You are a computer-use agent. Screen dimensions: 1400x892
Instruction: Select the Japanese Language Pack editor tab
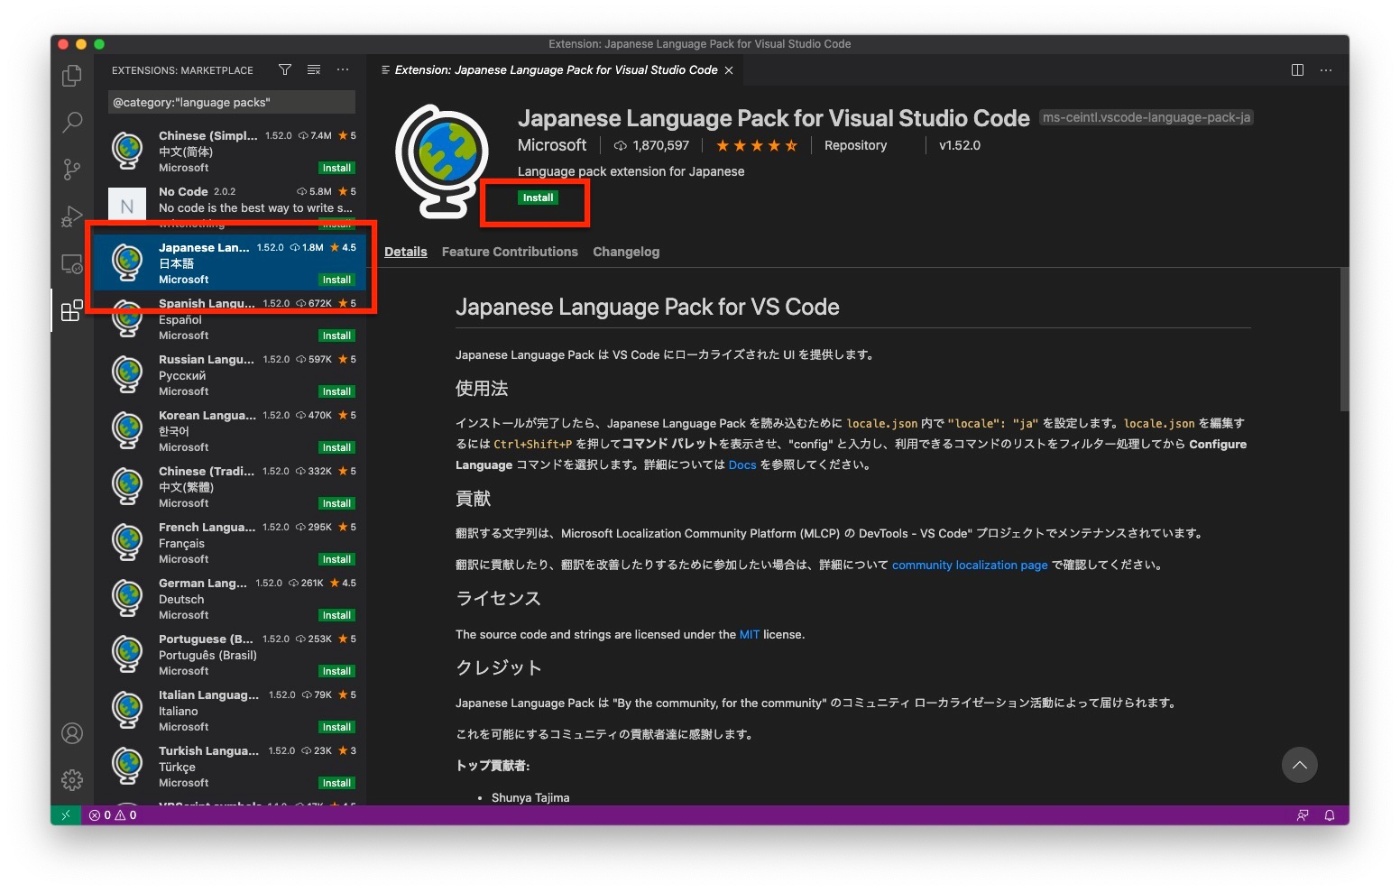point(555,70)
